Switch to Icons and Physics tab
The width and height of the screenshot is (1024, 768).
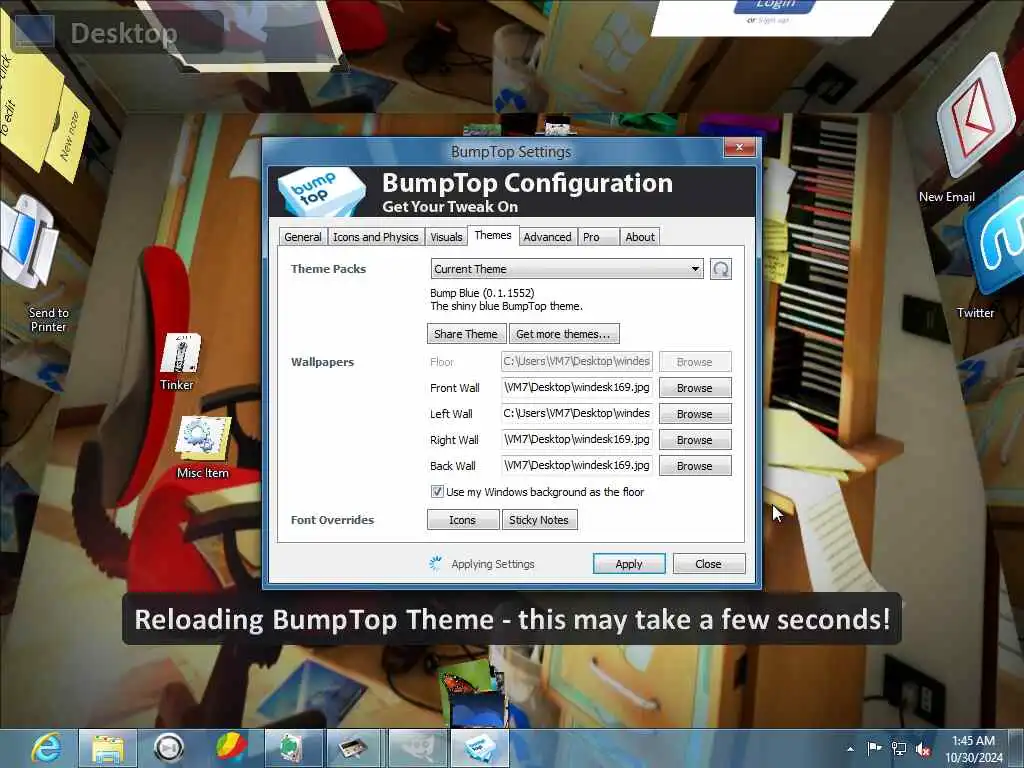coord(376,236)
